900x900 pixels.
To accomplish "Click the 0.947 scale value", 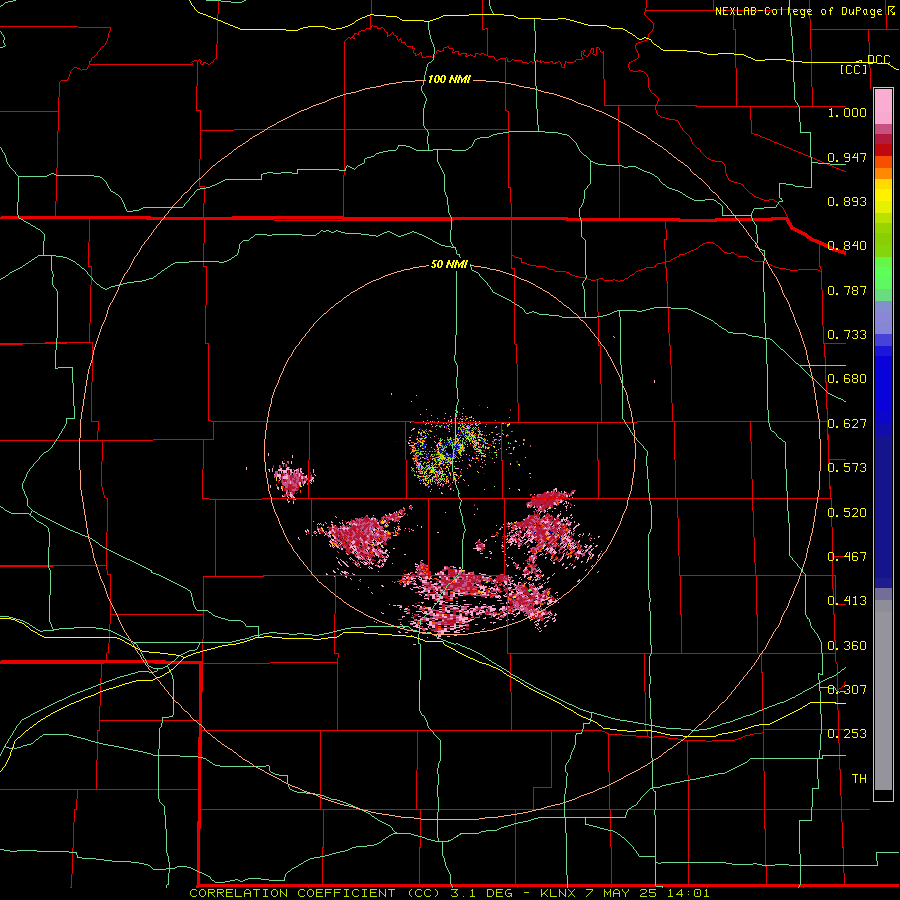I will point(847,157).
